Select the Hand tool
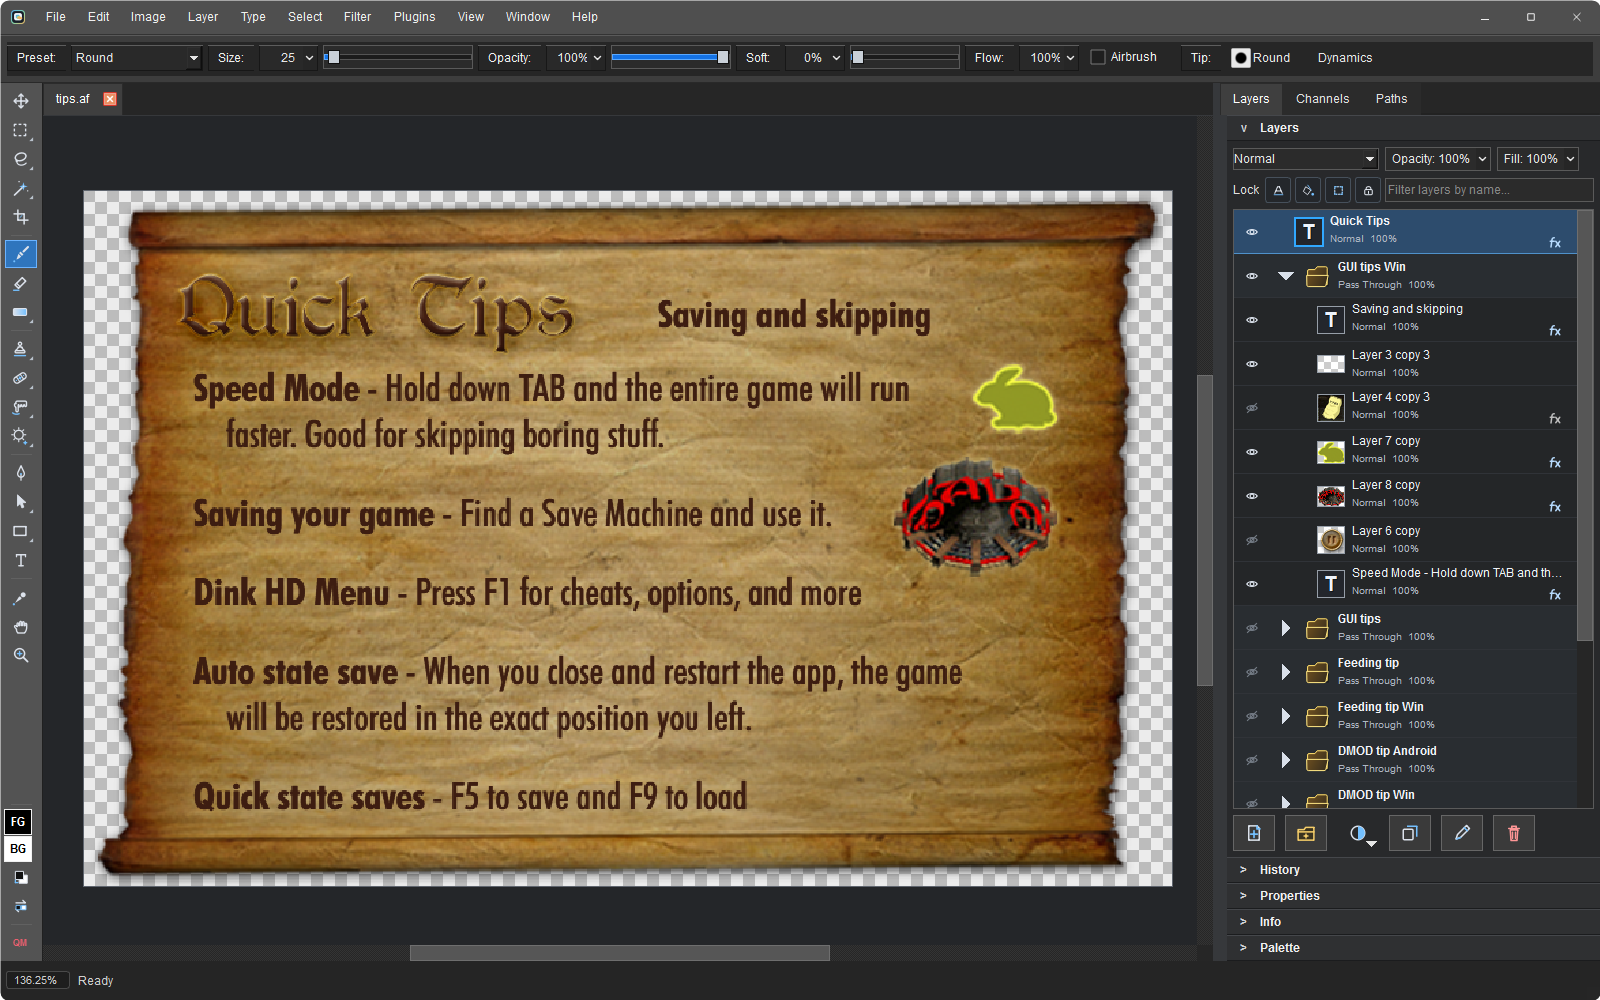The image size is (1600, 1000). [20, 627]
